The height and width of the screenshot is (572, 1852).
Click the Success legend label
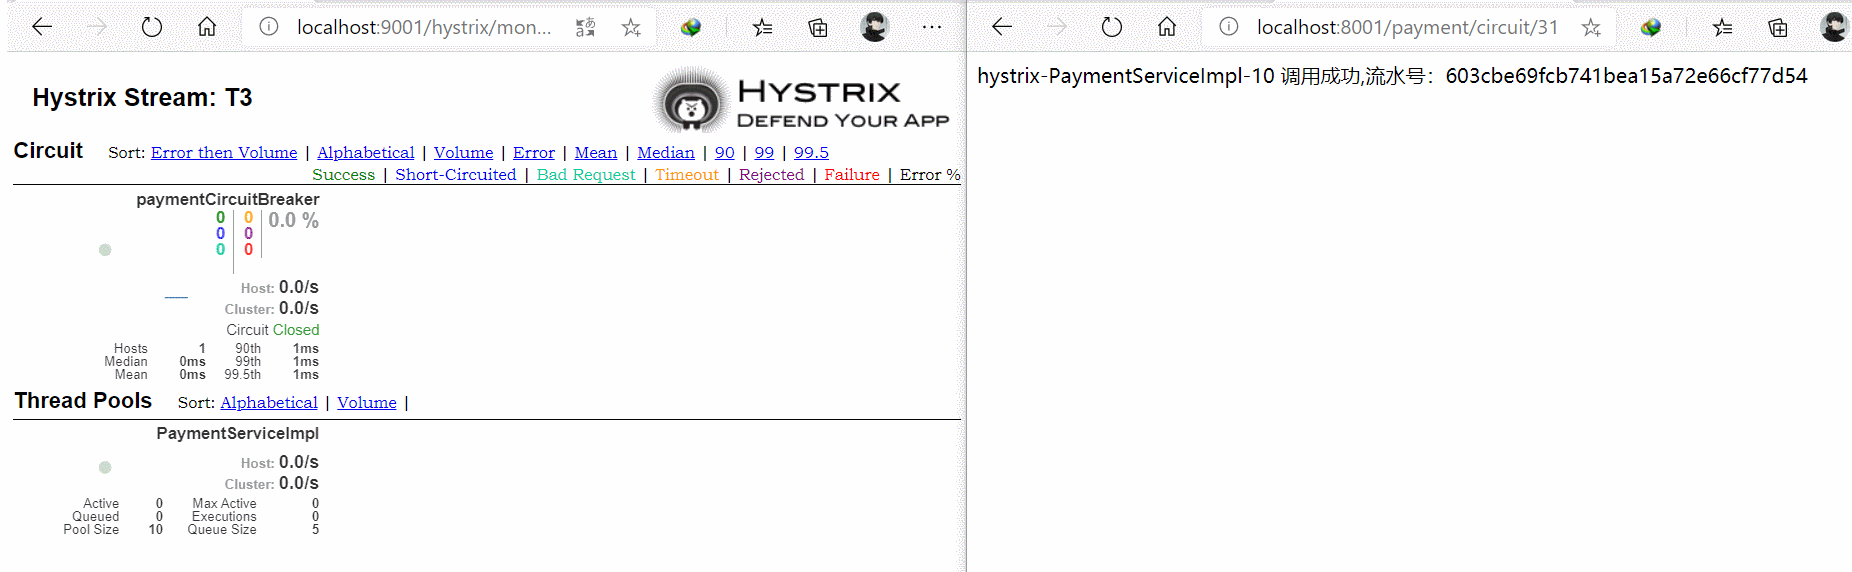click(343, 174)
